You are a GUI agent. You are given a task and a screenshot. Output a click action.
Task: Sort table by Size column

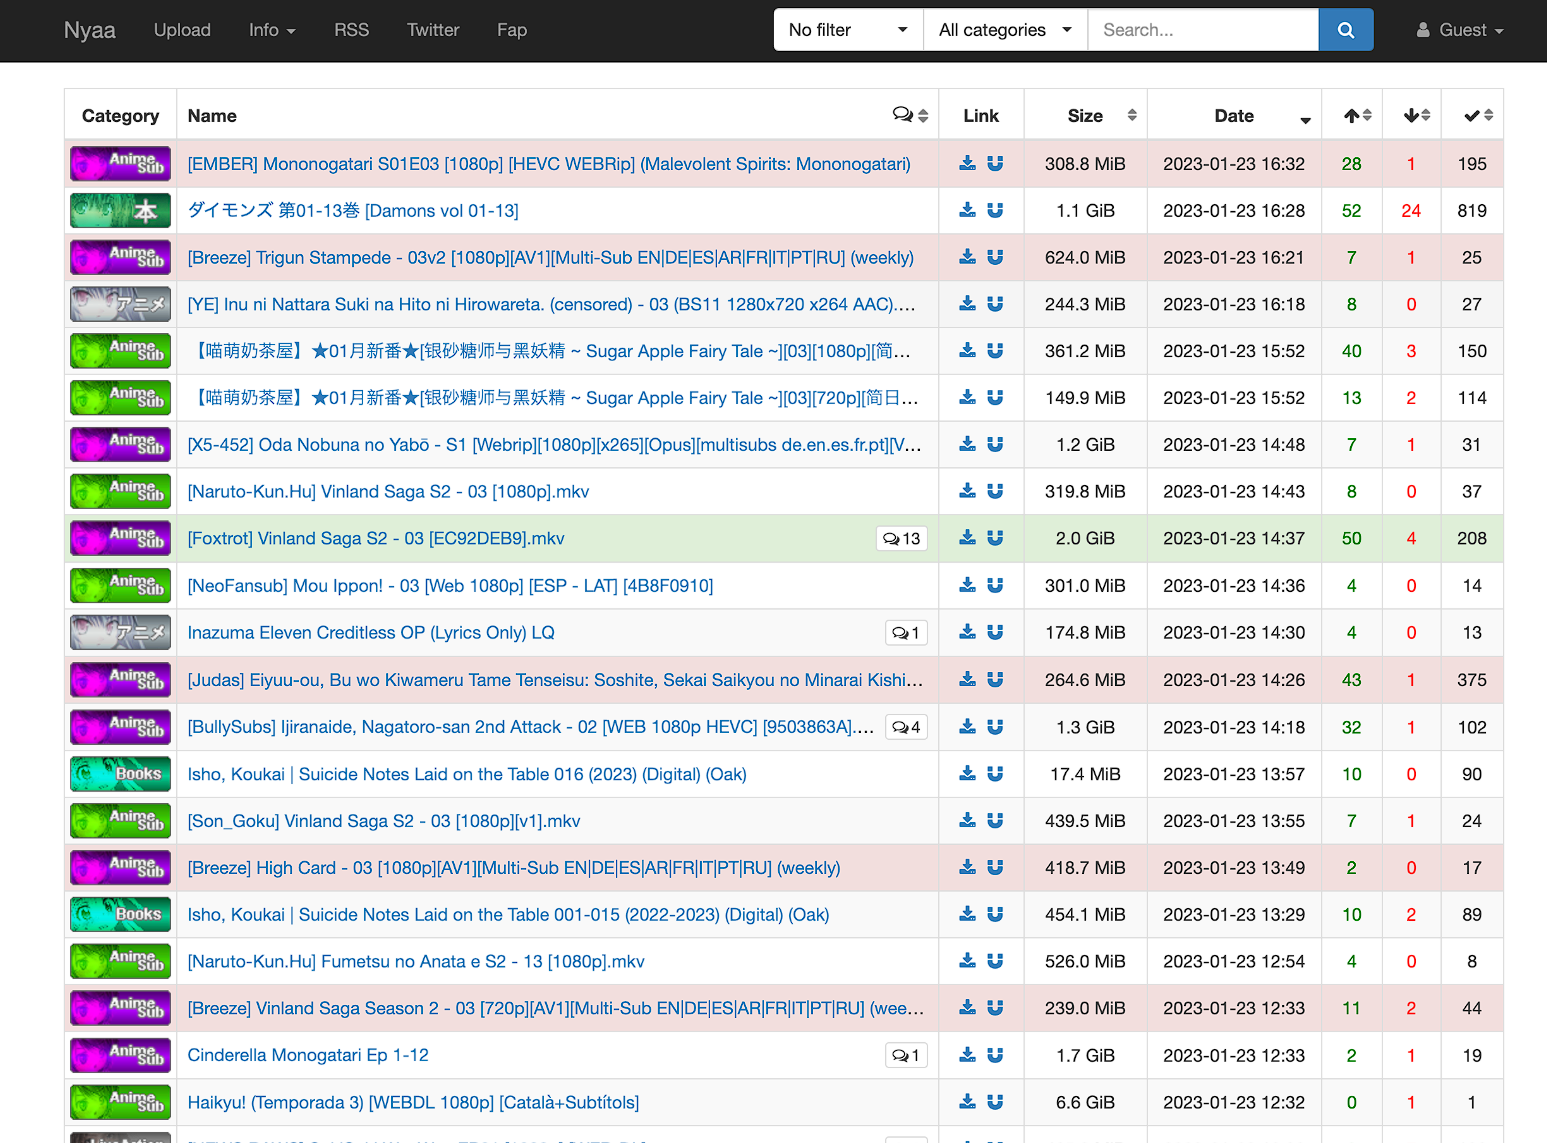click(x=1086, y=115)
